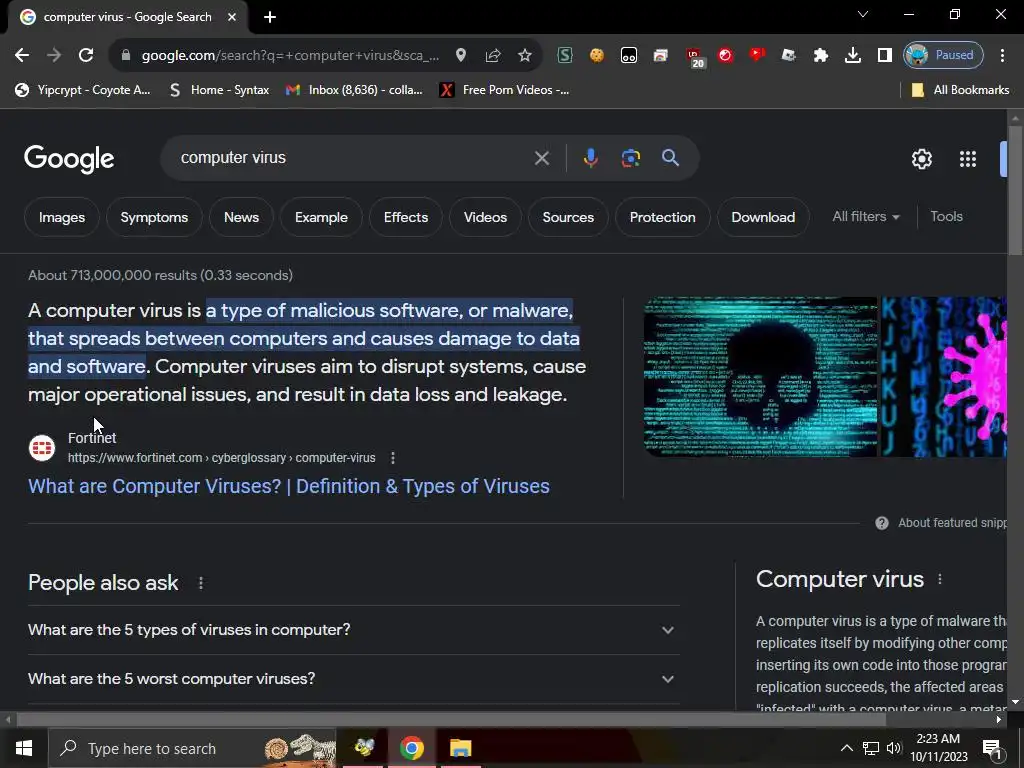Submit search with magnifying glass icon
1024x768 pixels.
[x=670, y=157]
